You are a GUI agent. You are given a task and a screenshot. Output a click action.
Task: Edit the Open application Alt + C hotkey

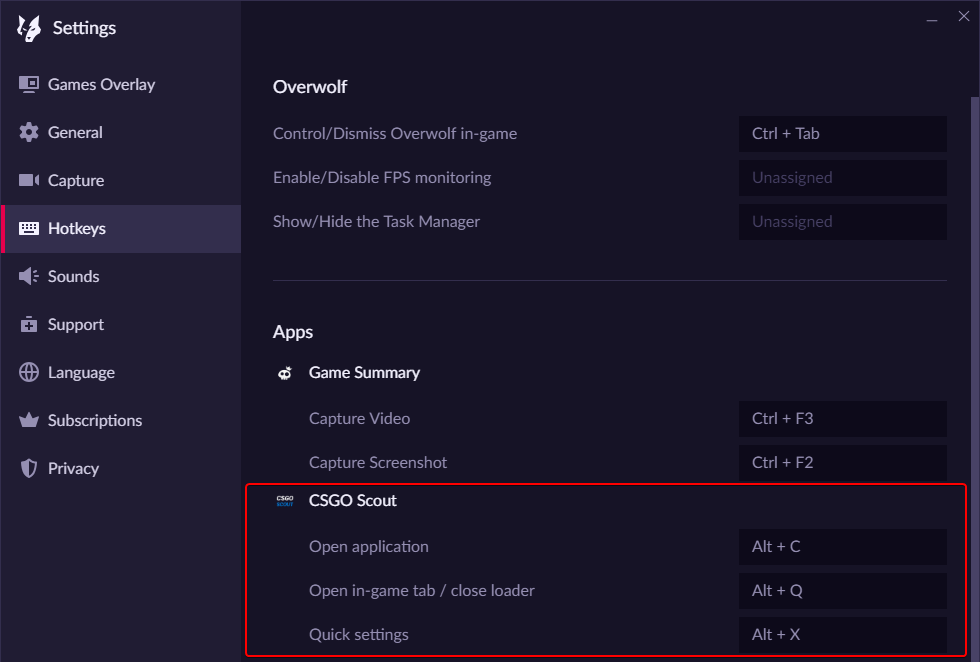842,547
